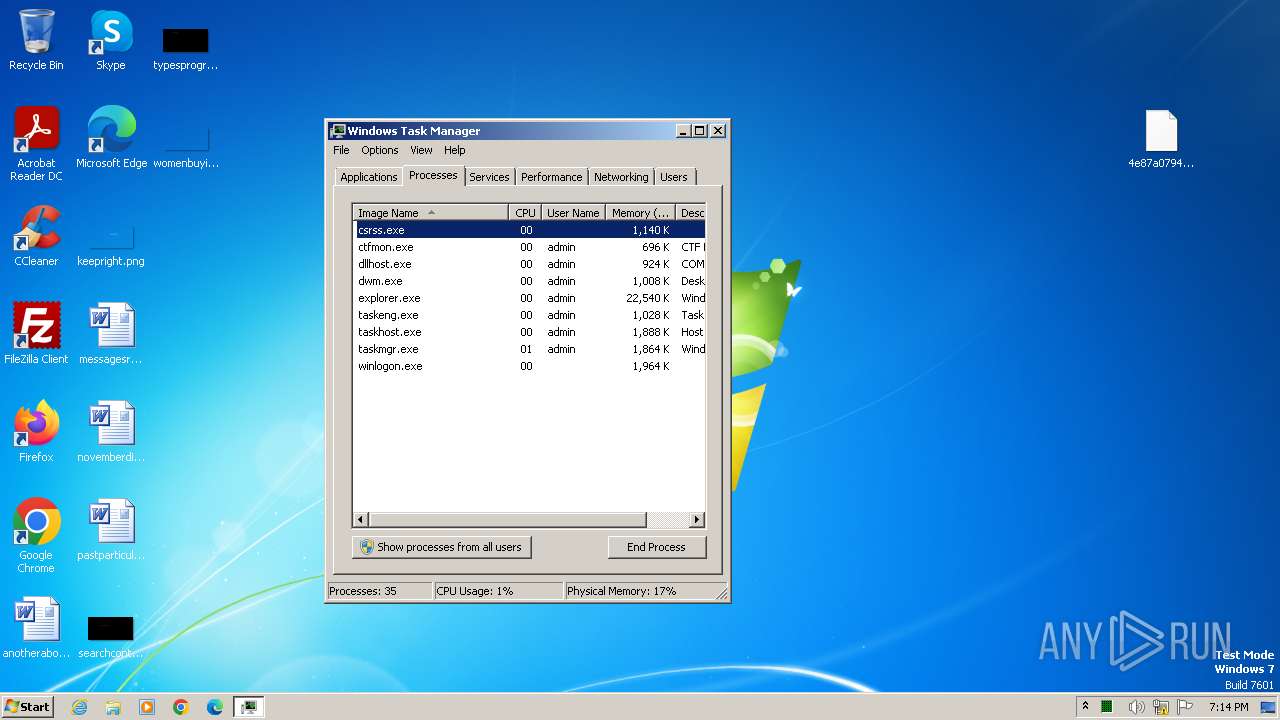This screenshot has width=1280, height=720.
Task: Switch to the Performance tab
Action: pyautogui.click(x=551, y=177)
